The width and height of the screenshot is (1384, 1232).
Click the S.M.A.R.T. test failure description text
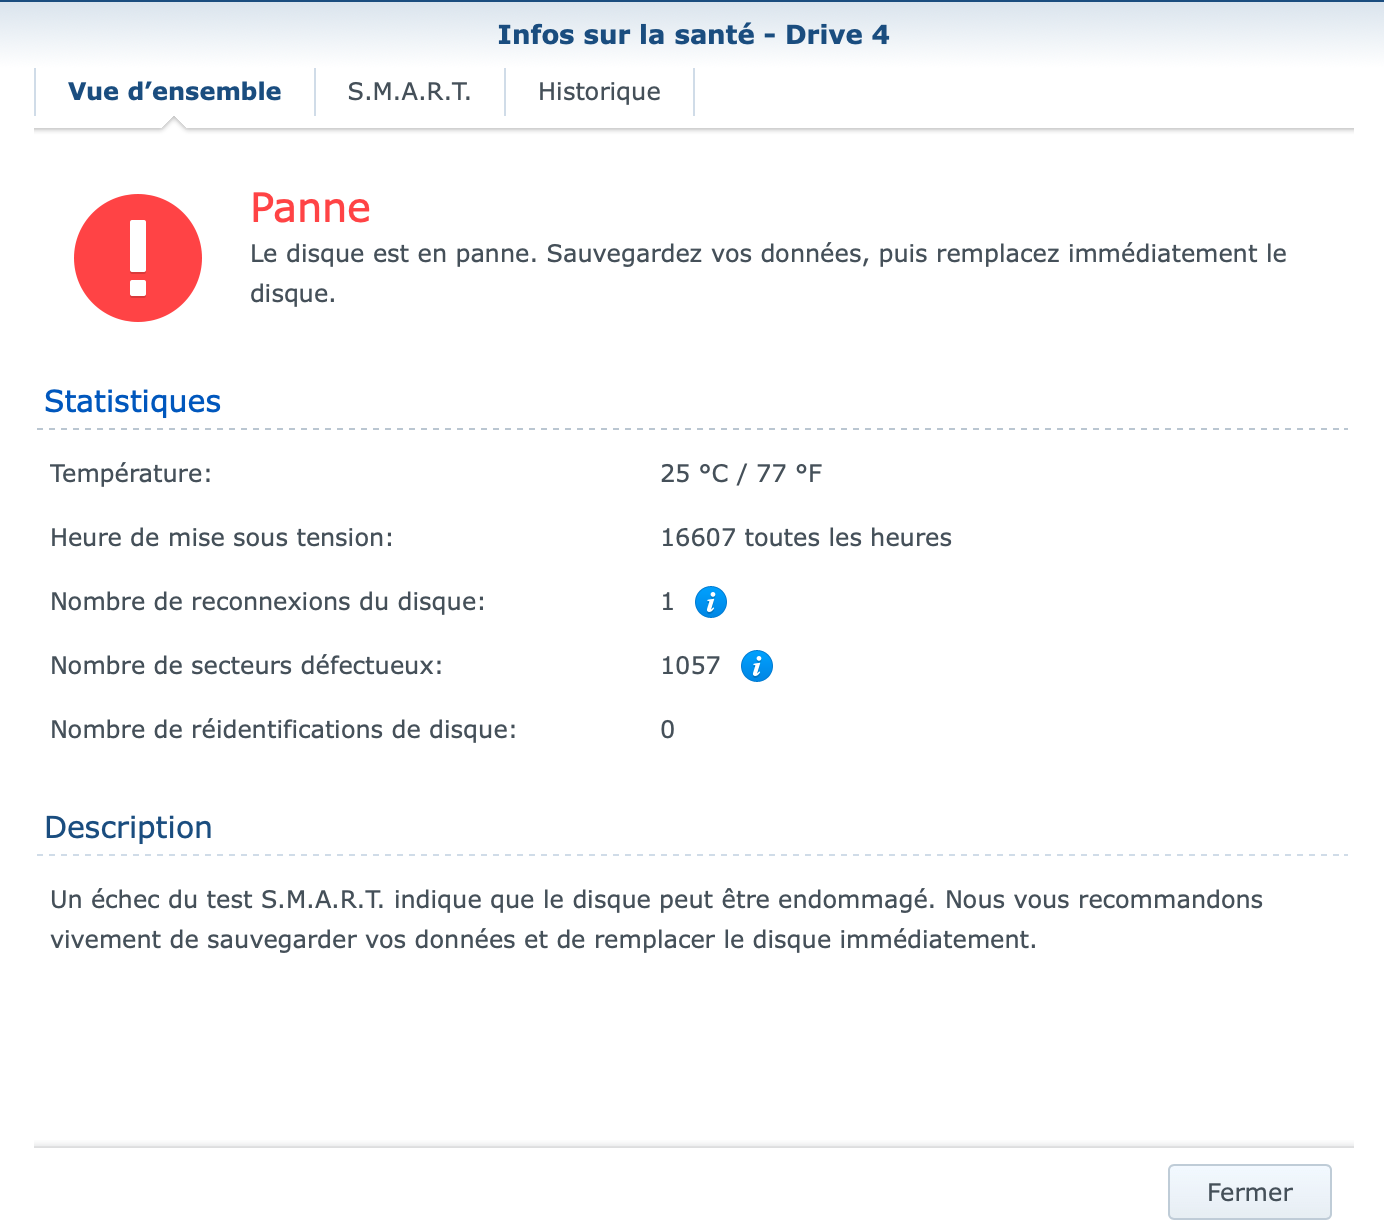click(656, 920)
